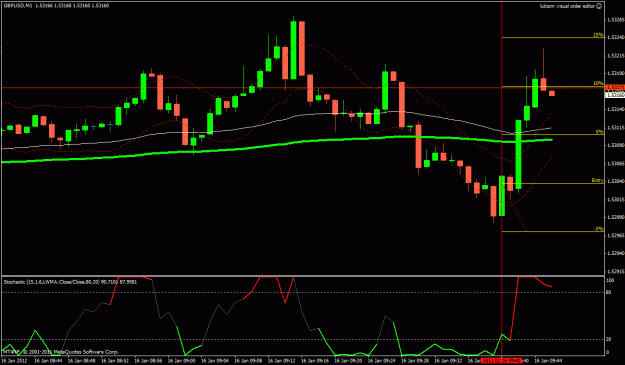
Task: Select the -5% yellow stop line label
Action: (599, 229)
